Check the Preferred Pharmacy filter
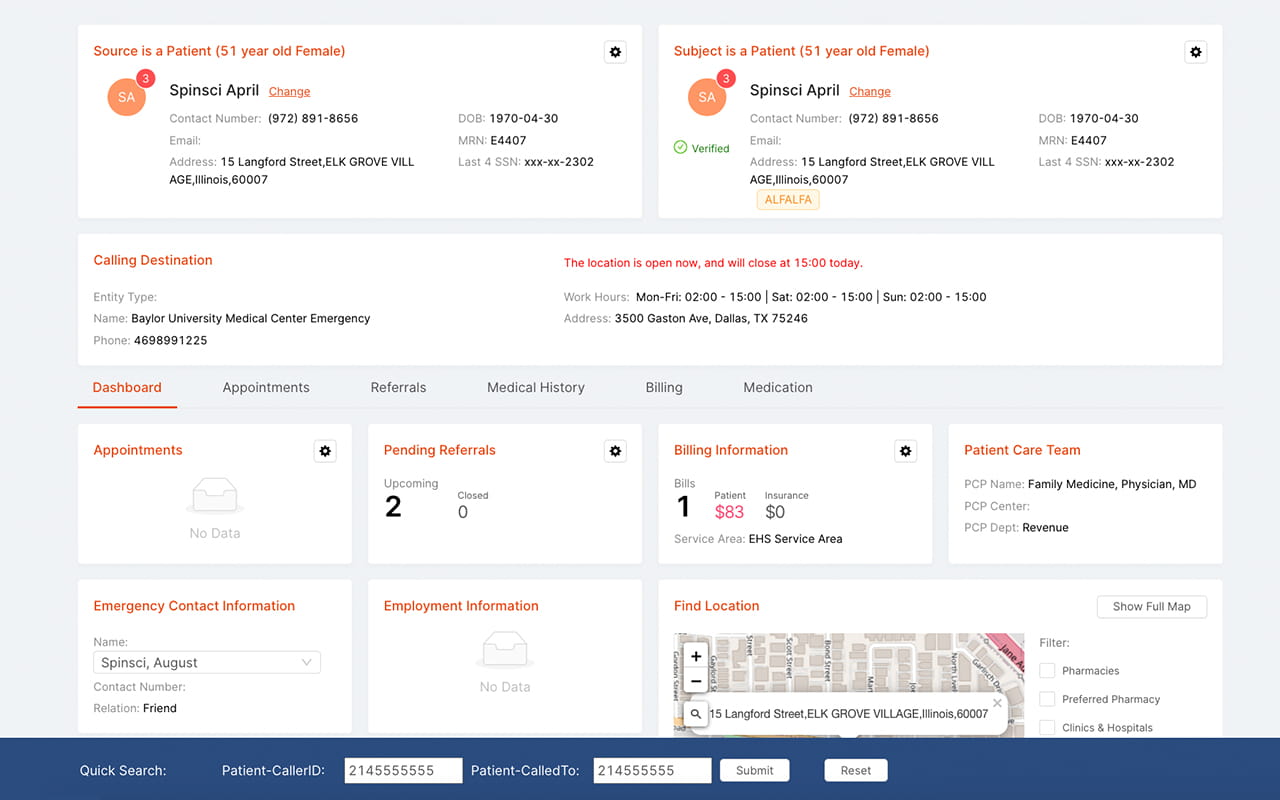1280x800 pixels. 1047,699
